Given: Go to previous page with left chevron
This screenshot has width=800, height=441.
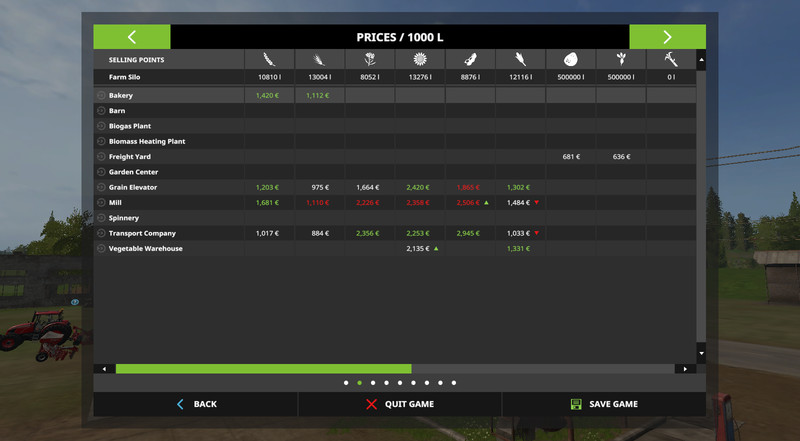Looking at the screenshot, I should tap(132, 37).
